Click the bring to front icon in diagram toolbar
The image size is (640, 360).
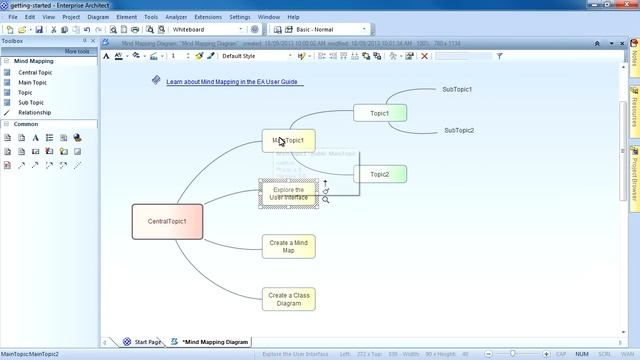click(366, 56)
